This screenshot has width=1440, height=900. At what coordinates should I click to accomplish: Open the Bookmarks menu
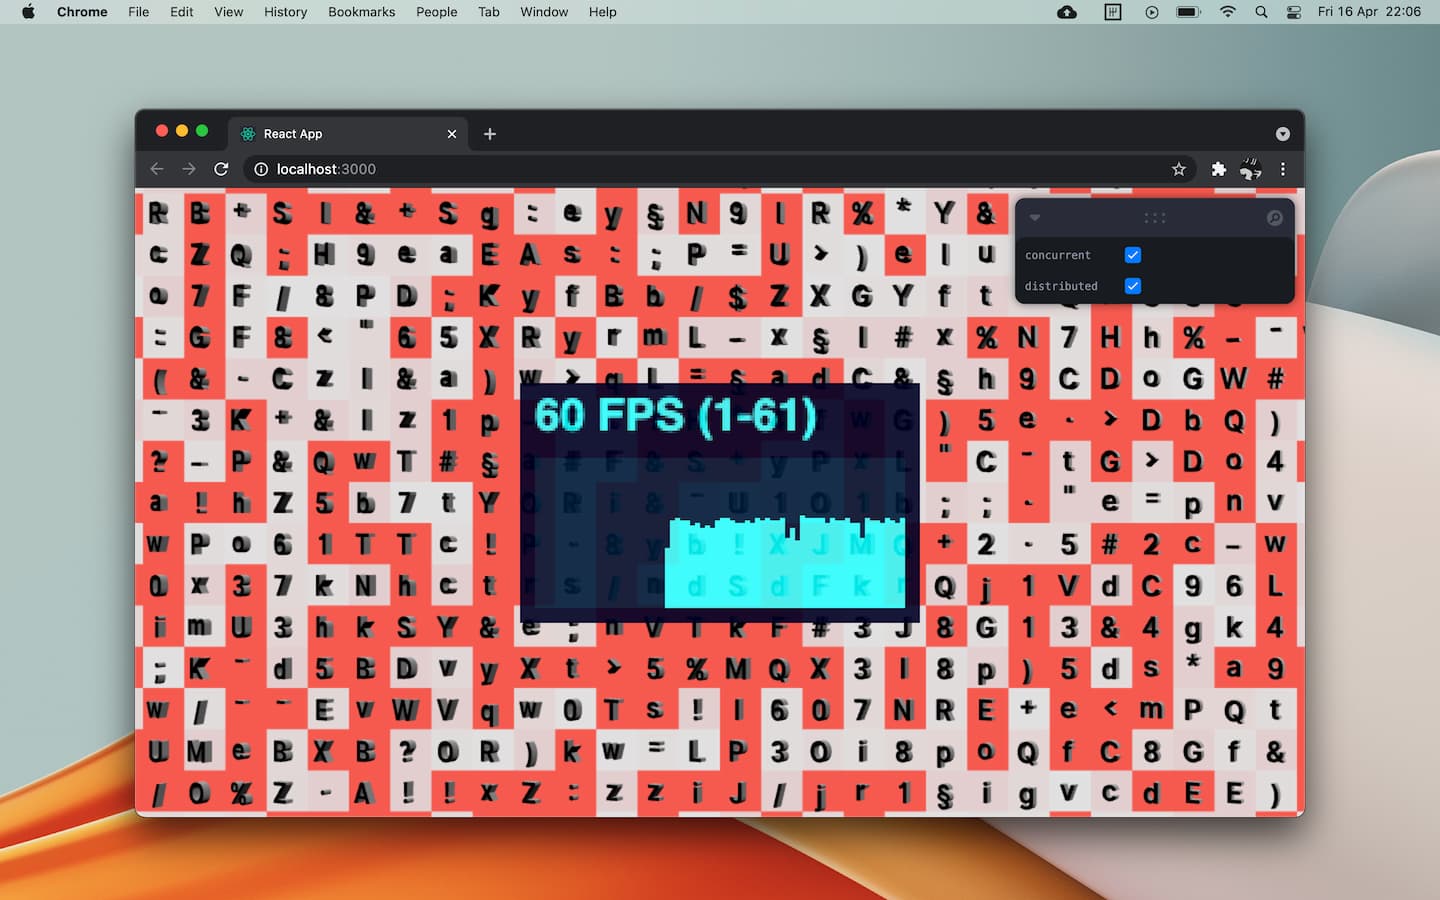361,12
